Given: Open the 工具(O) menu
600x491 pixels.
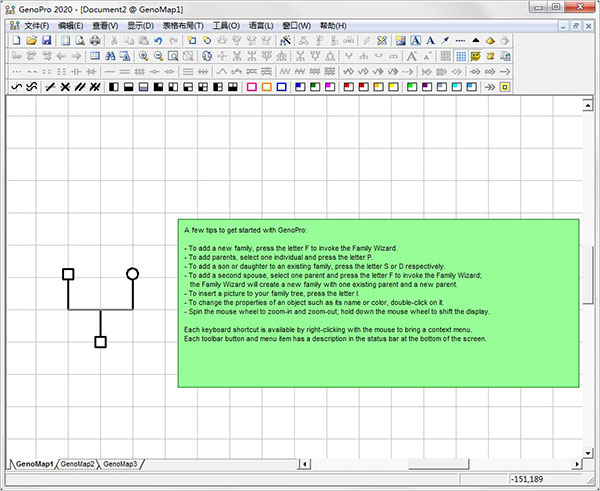Looking at the screenshot, I should [x=227, y=25].
